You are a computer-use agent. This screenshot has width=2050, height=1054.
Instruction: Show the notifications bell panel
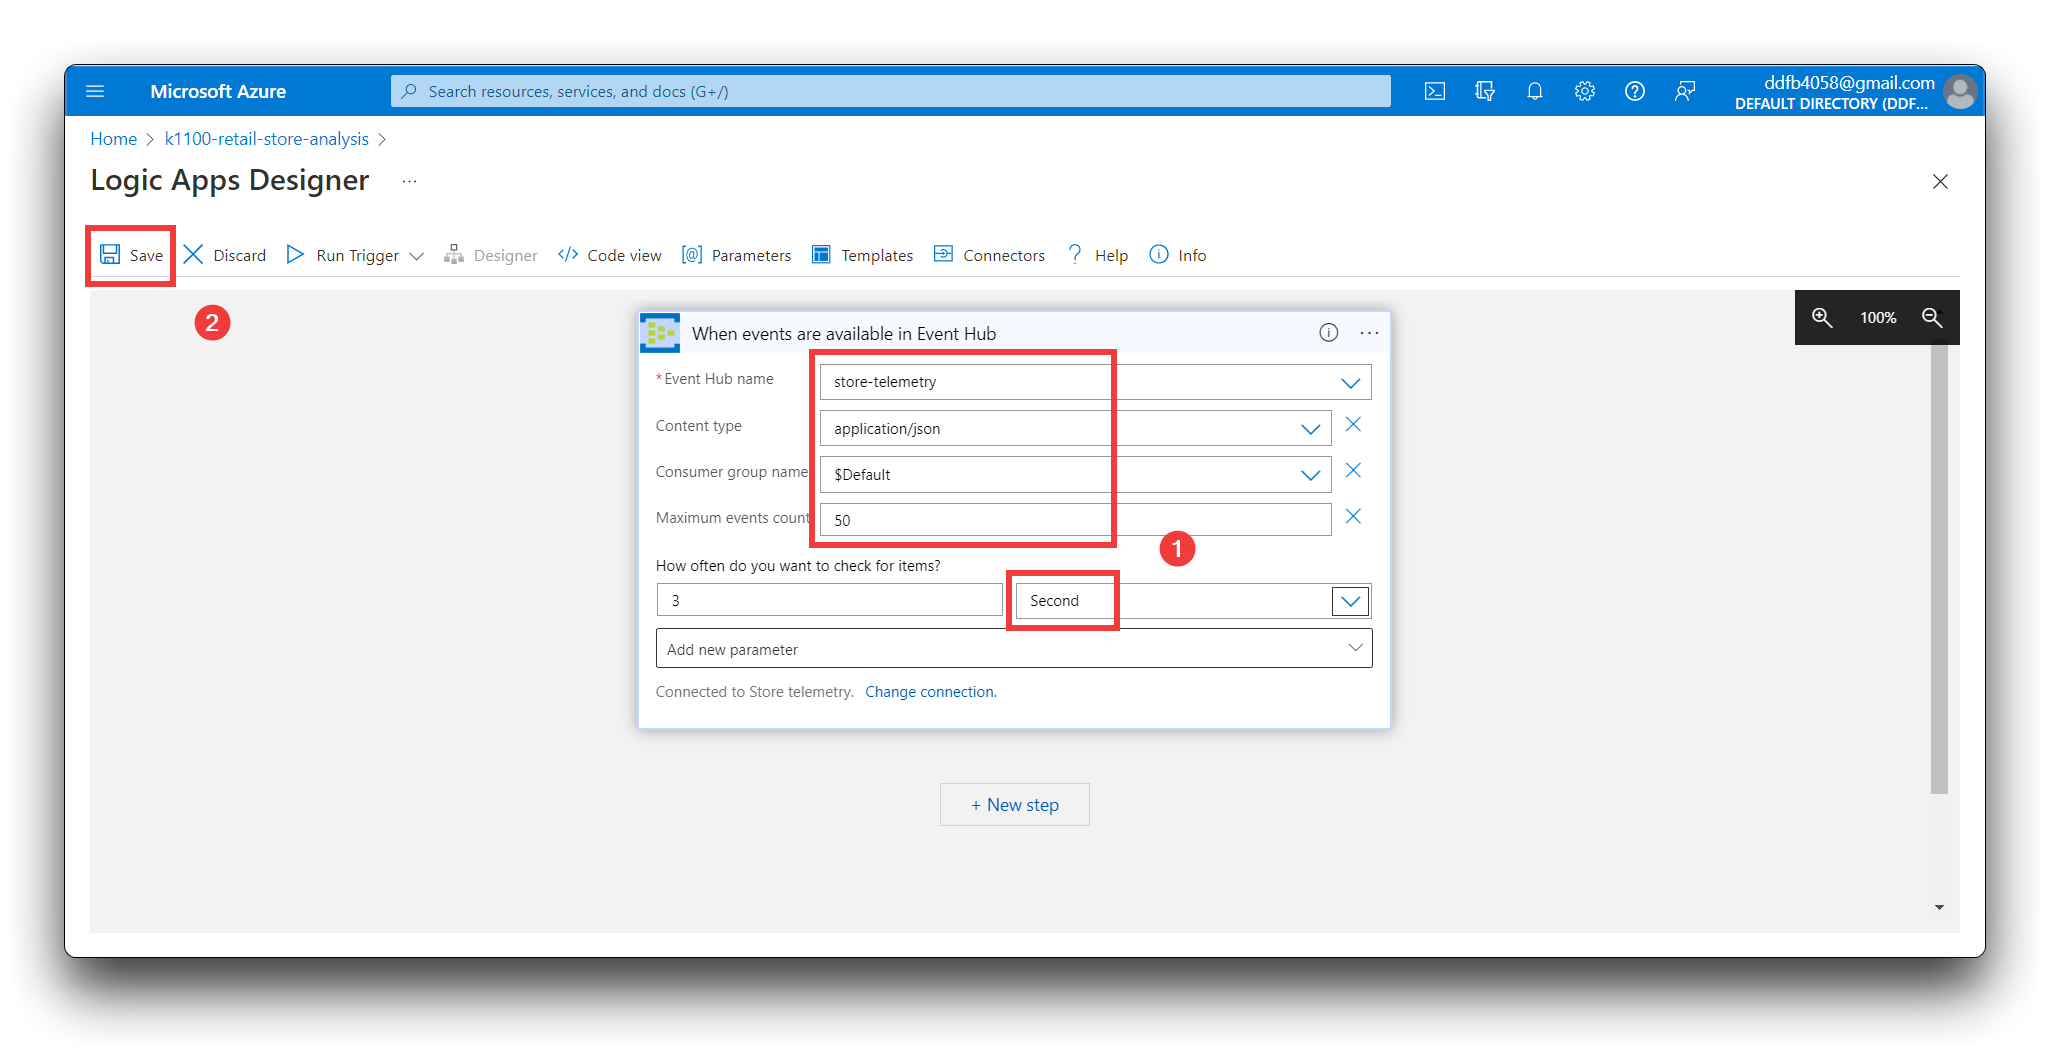(x=1535, y=91)
